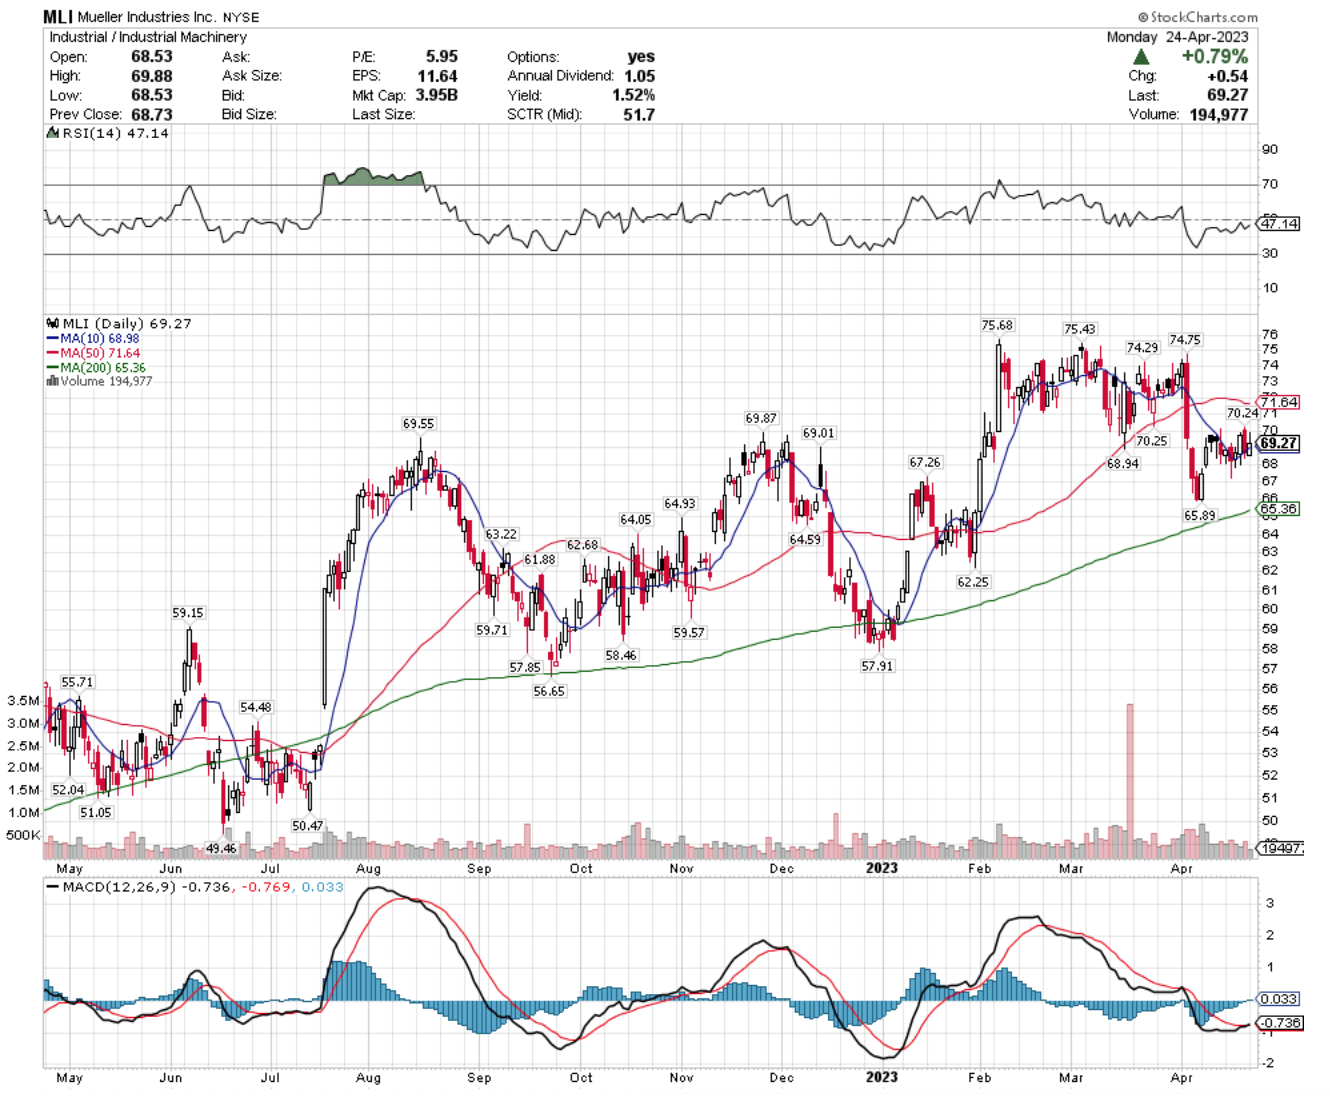Select the High value 69.88
1330x1096 pixels.
click(152, 76)
